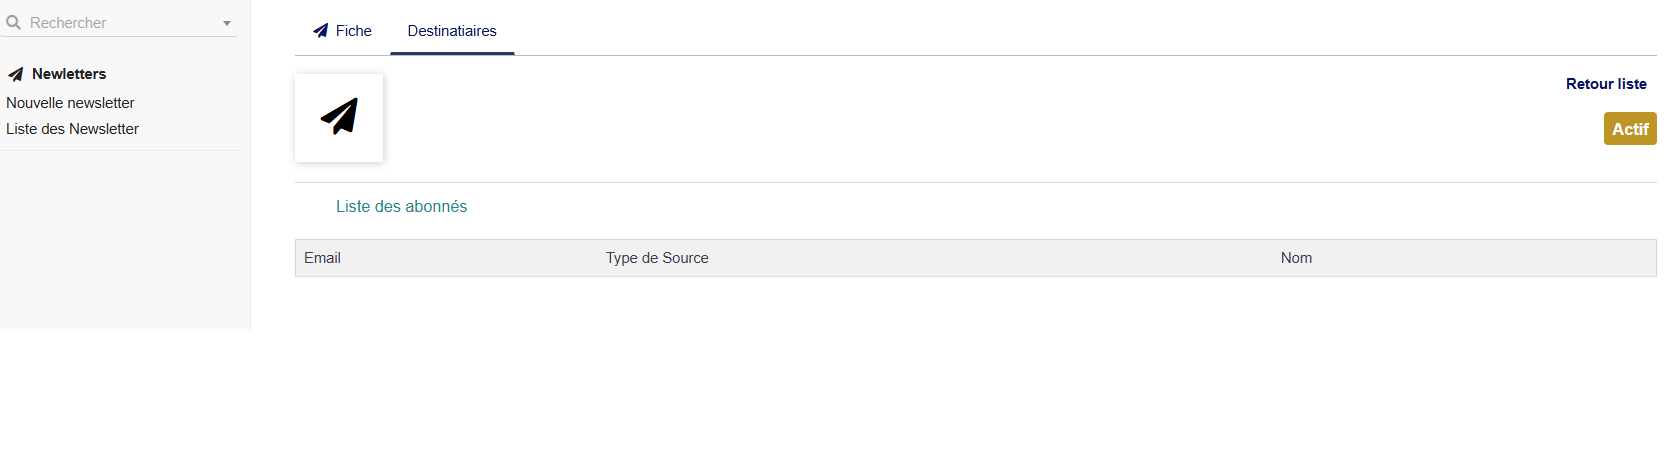Click the paper plane icon on Fiche tab
This screenshot has height=464, width=1667.
click(321, 31)
